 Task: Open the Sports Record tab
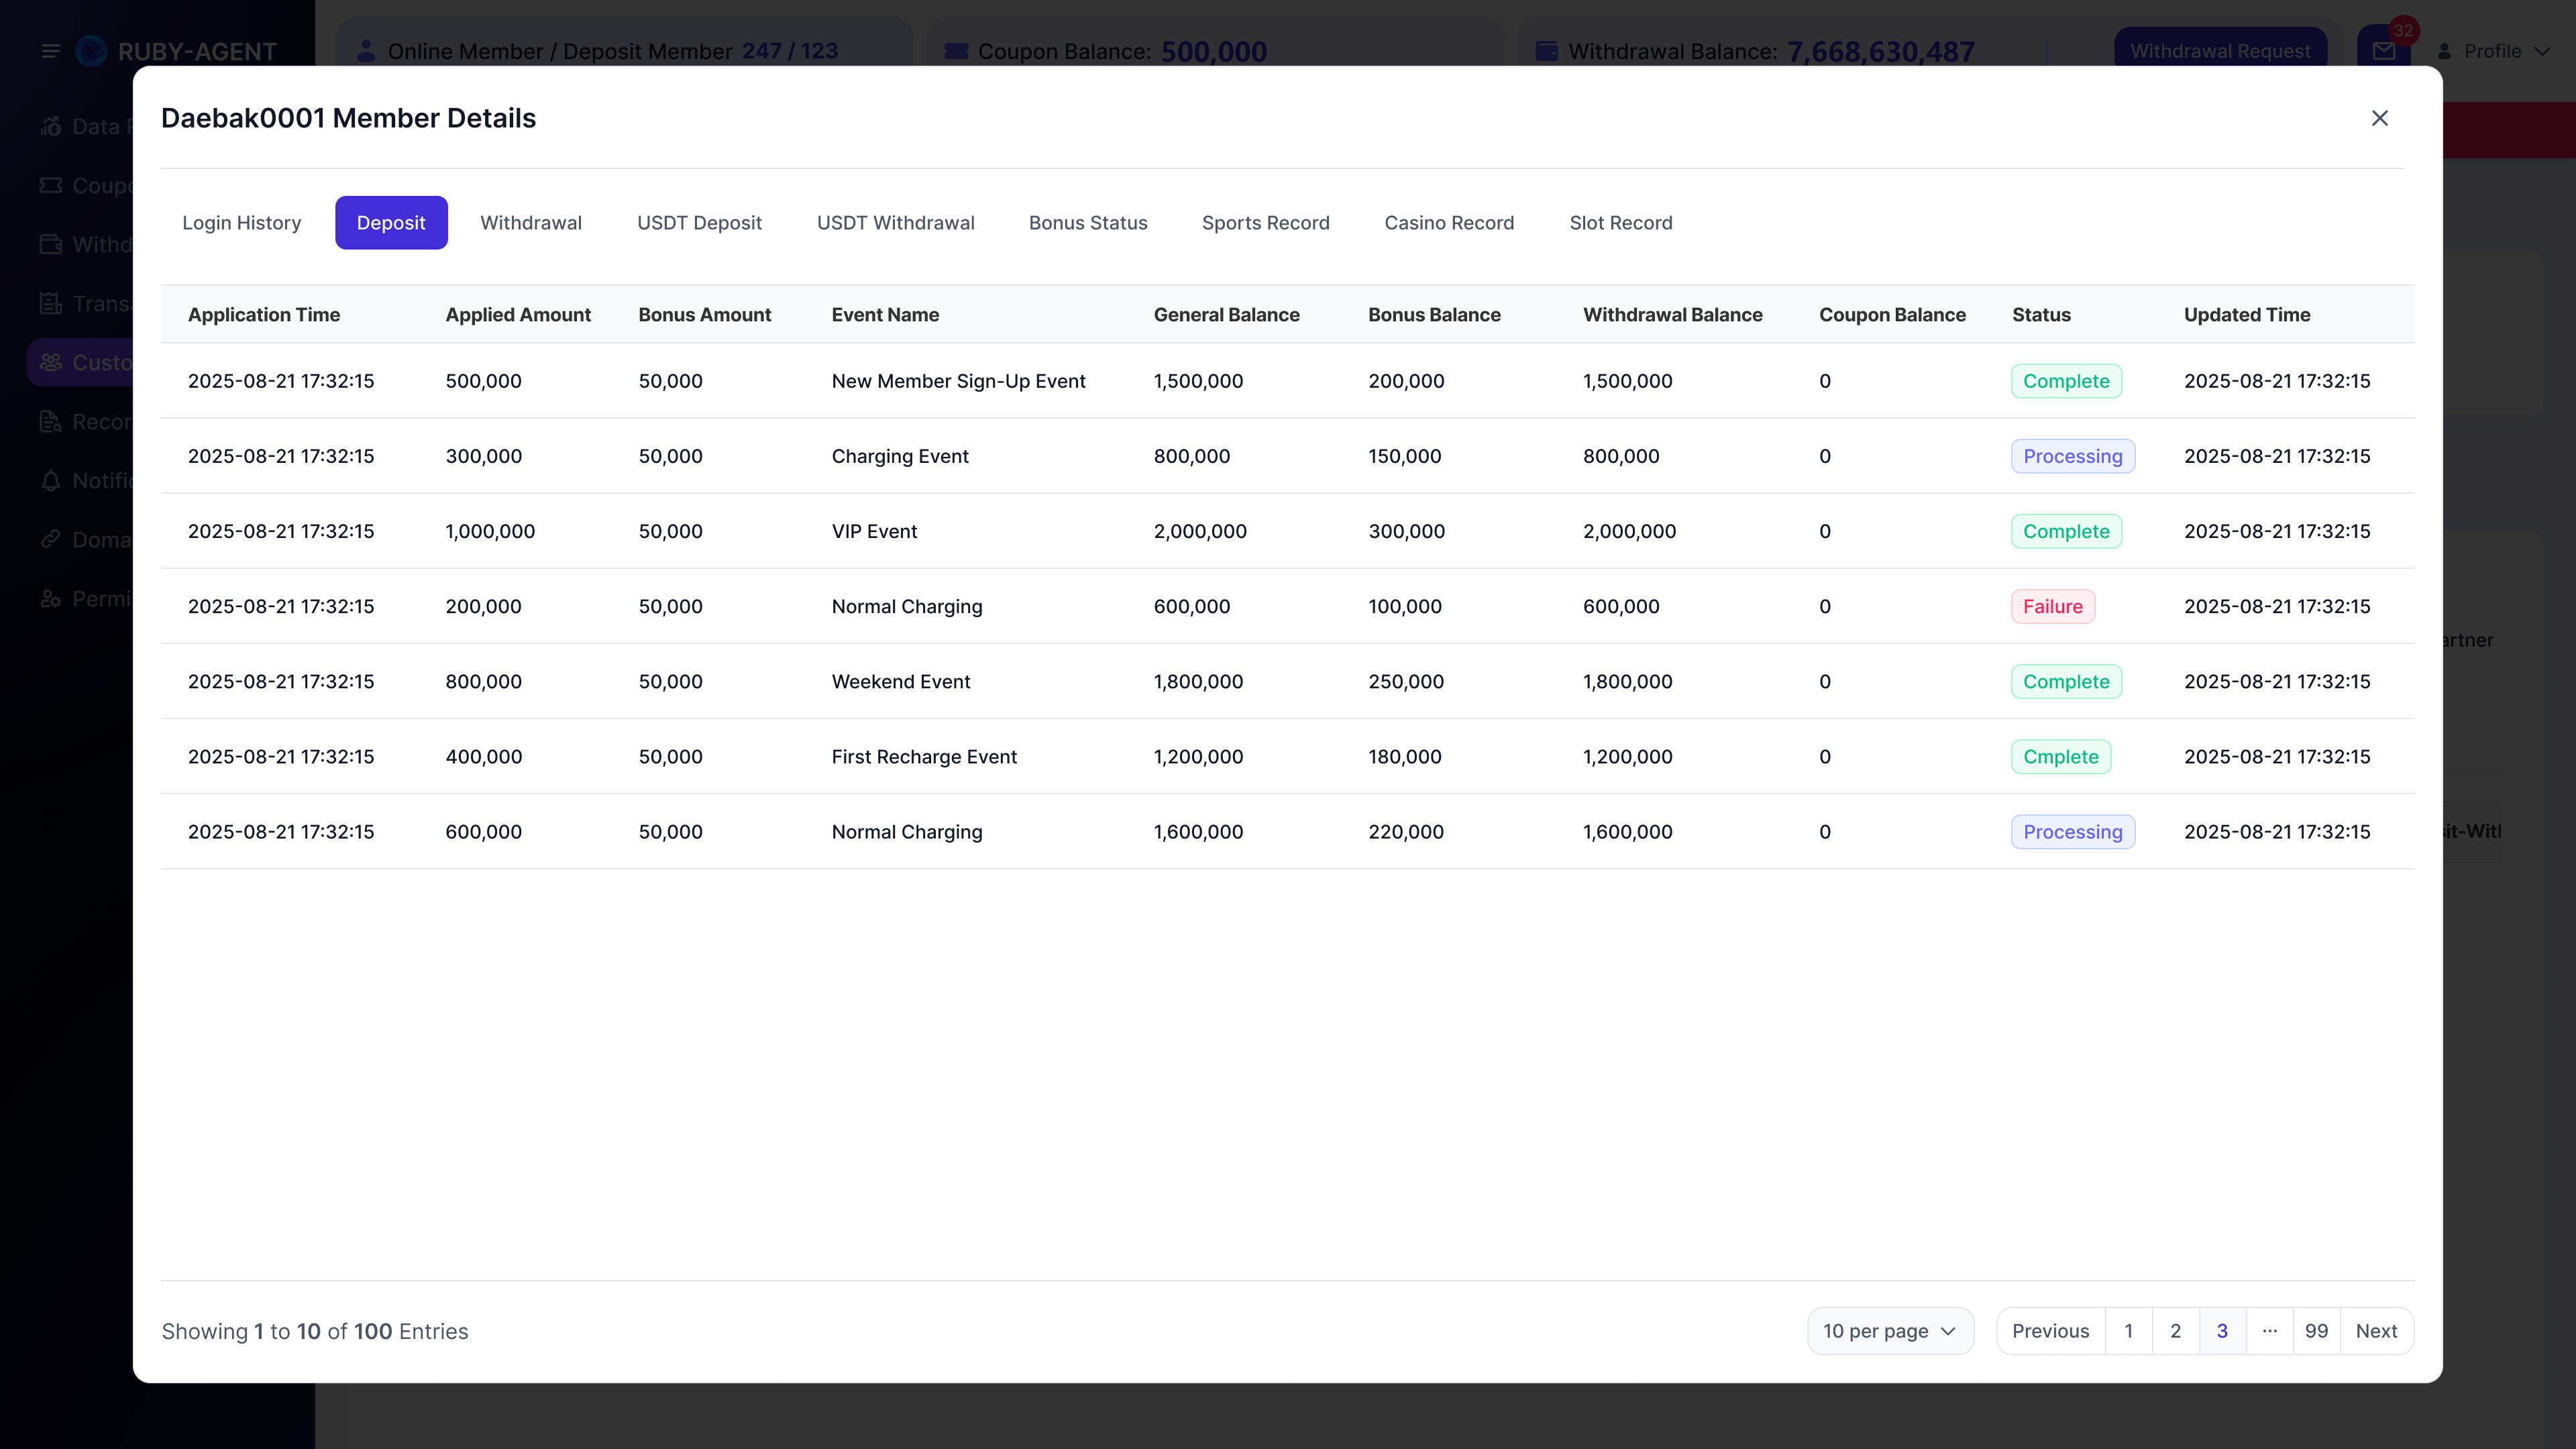(1266, 222)
